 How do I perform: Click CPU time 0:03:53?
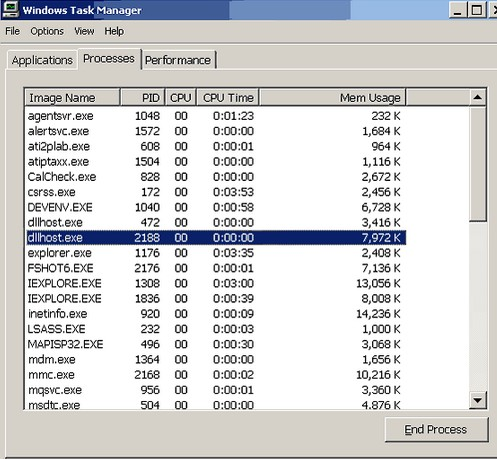point(233,192)
